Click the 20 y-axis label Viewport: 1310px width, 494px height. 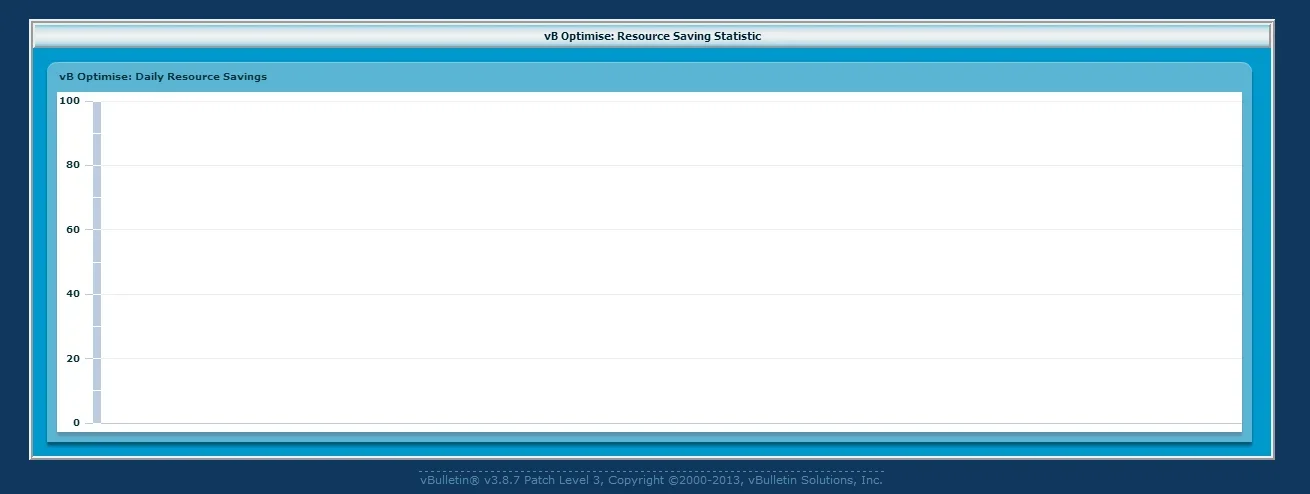tap(72, 358)
